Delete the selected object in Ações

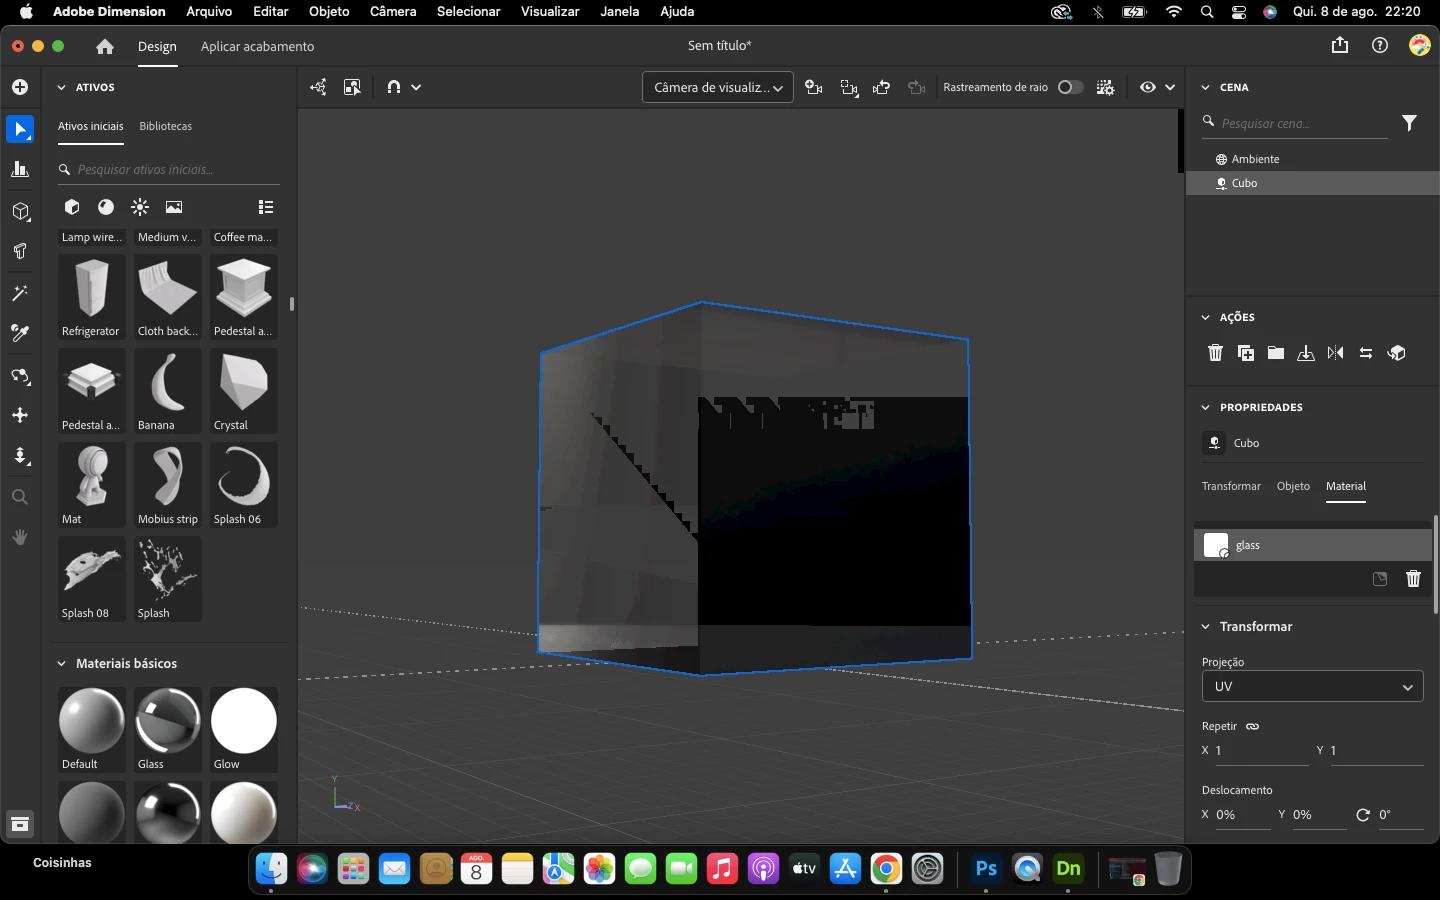[x=1215, y=353]
